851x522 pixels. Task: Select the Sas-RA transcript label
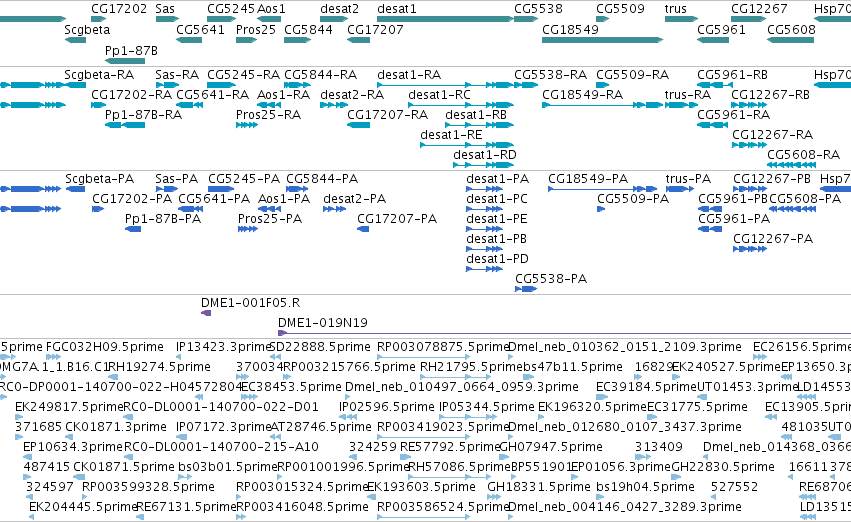pos(177,74)
